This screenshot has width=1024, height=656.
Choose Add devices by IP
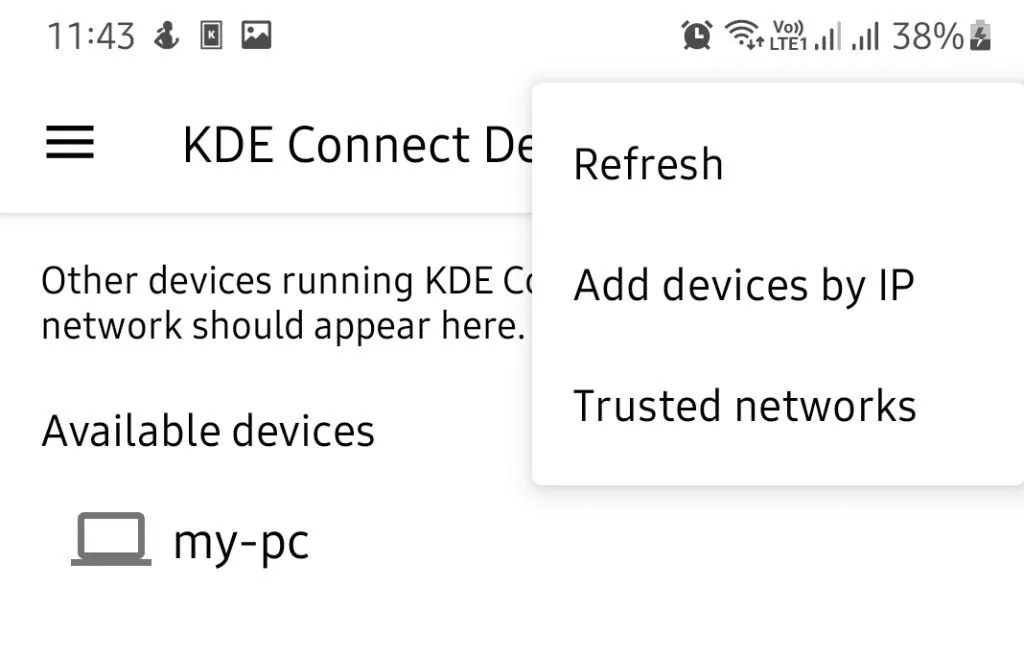[743, 284]
